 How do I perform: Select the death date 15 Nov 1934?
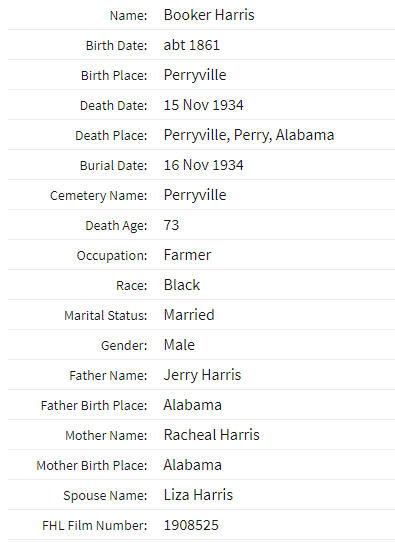204,105
